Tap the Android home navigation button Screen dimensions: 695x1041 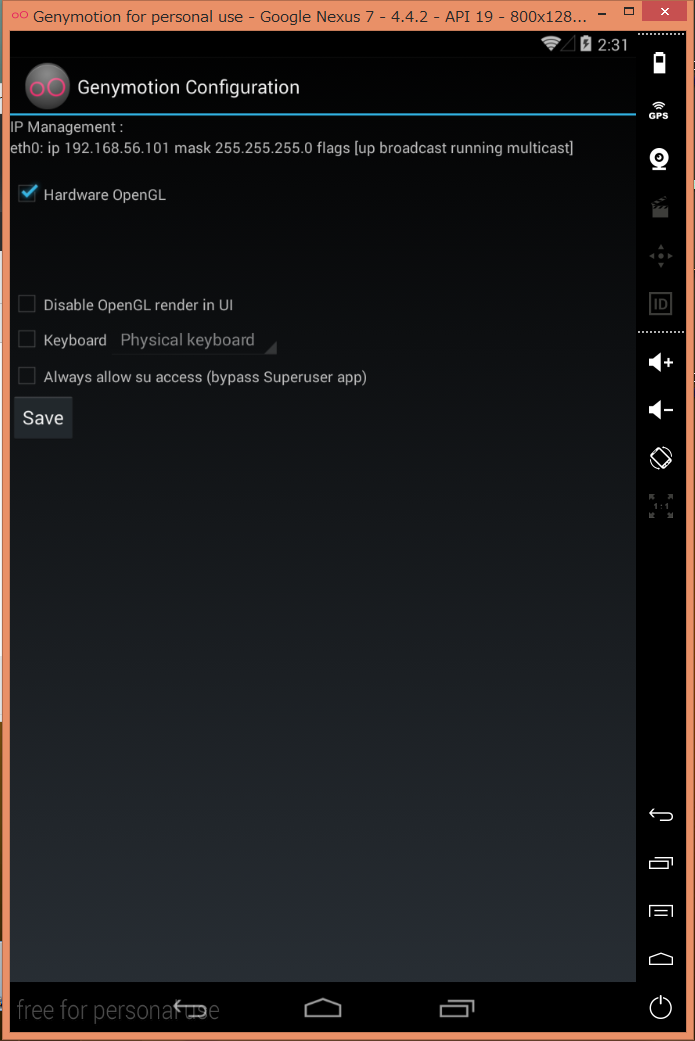323,1008
